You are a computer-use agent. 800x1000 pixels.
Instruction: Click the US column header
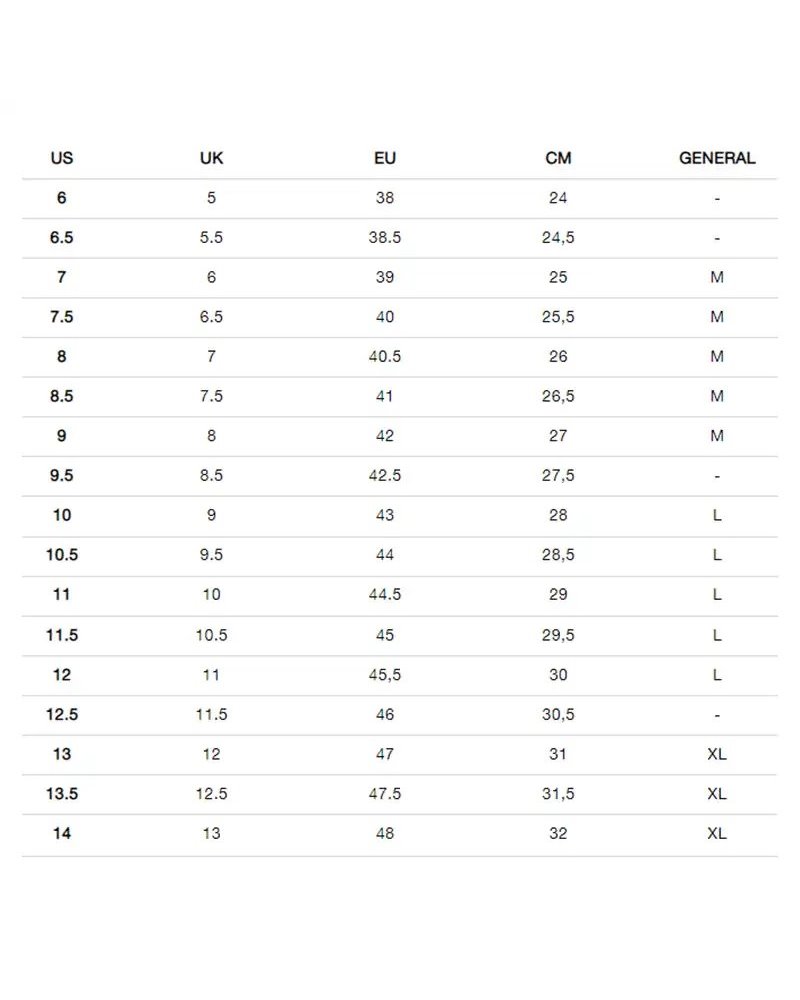tap(62, 158)
